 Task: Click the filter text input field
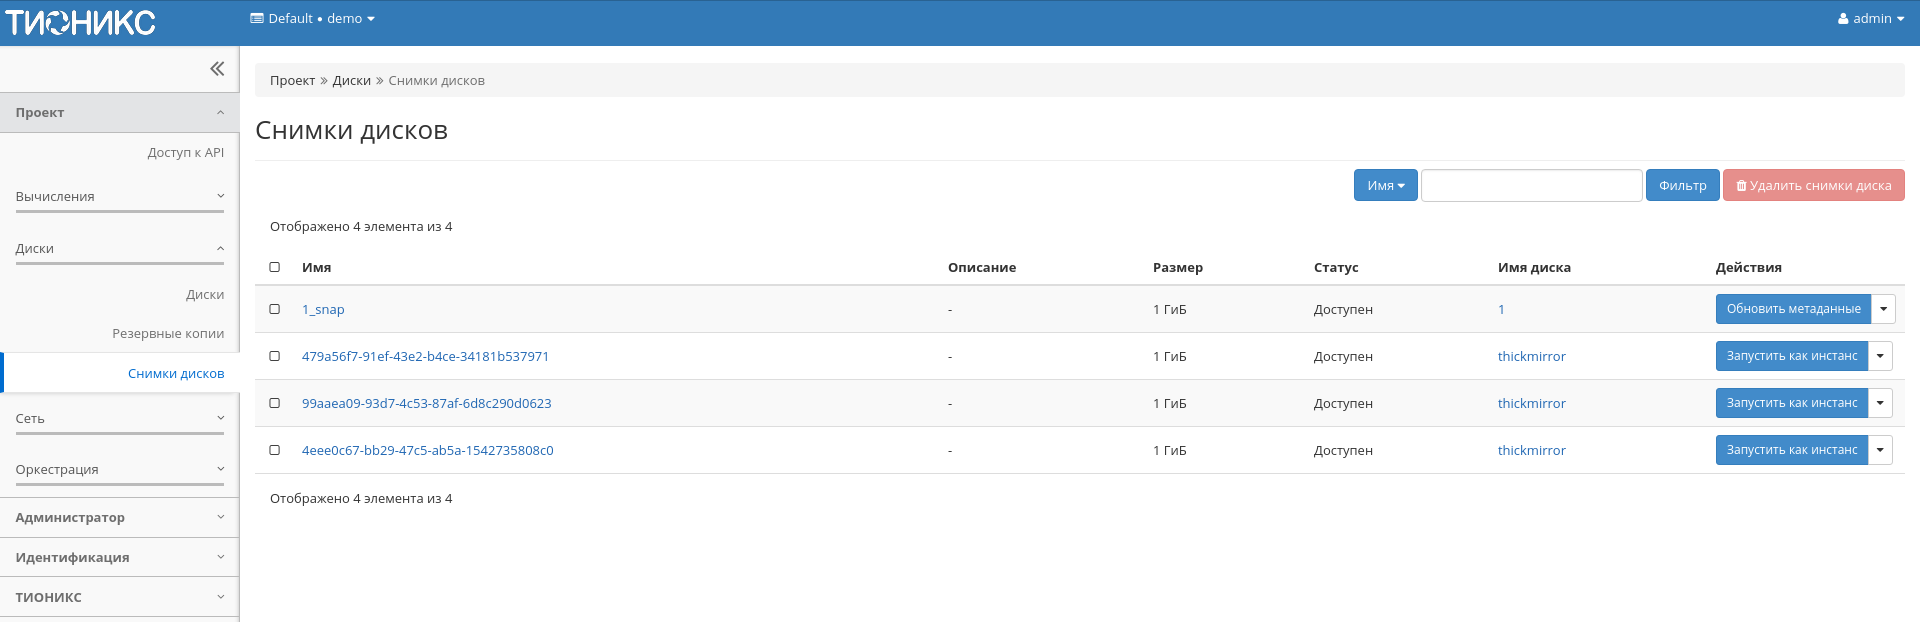coord(1531,186)
